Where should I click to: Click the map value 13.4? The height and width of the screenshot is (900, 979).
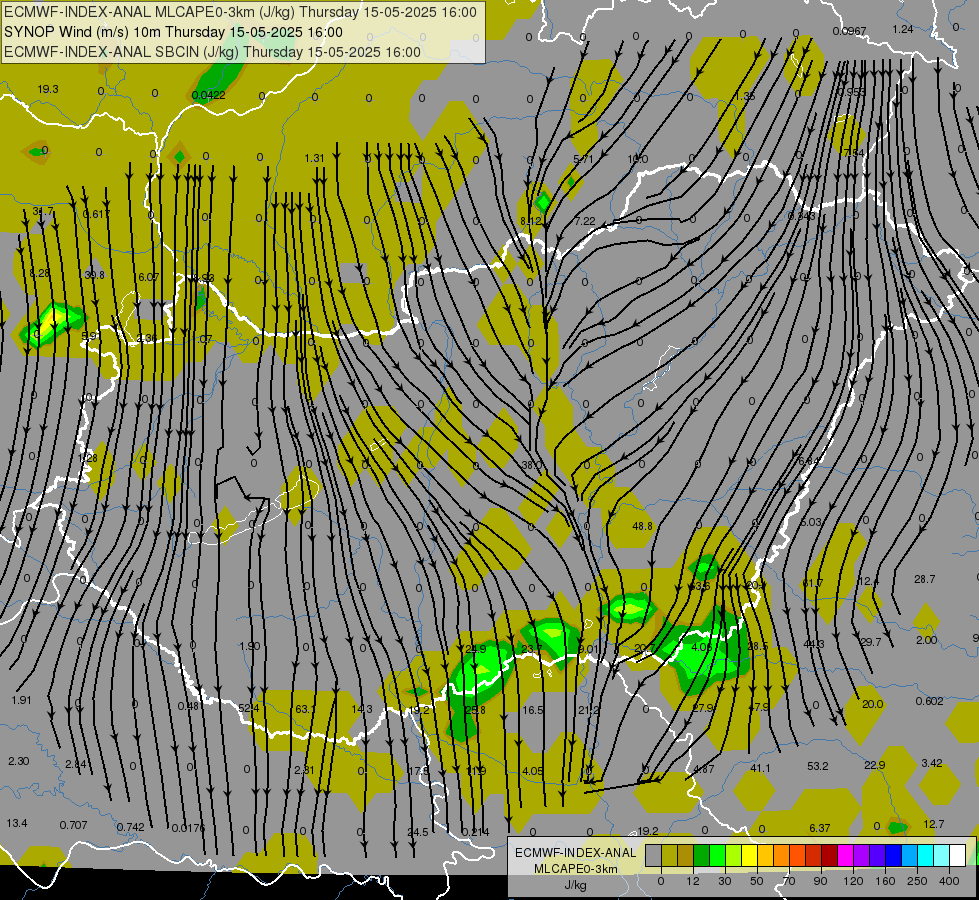tap(17, 823)
